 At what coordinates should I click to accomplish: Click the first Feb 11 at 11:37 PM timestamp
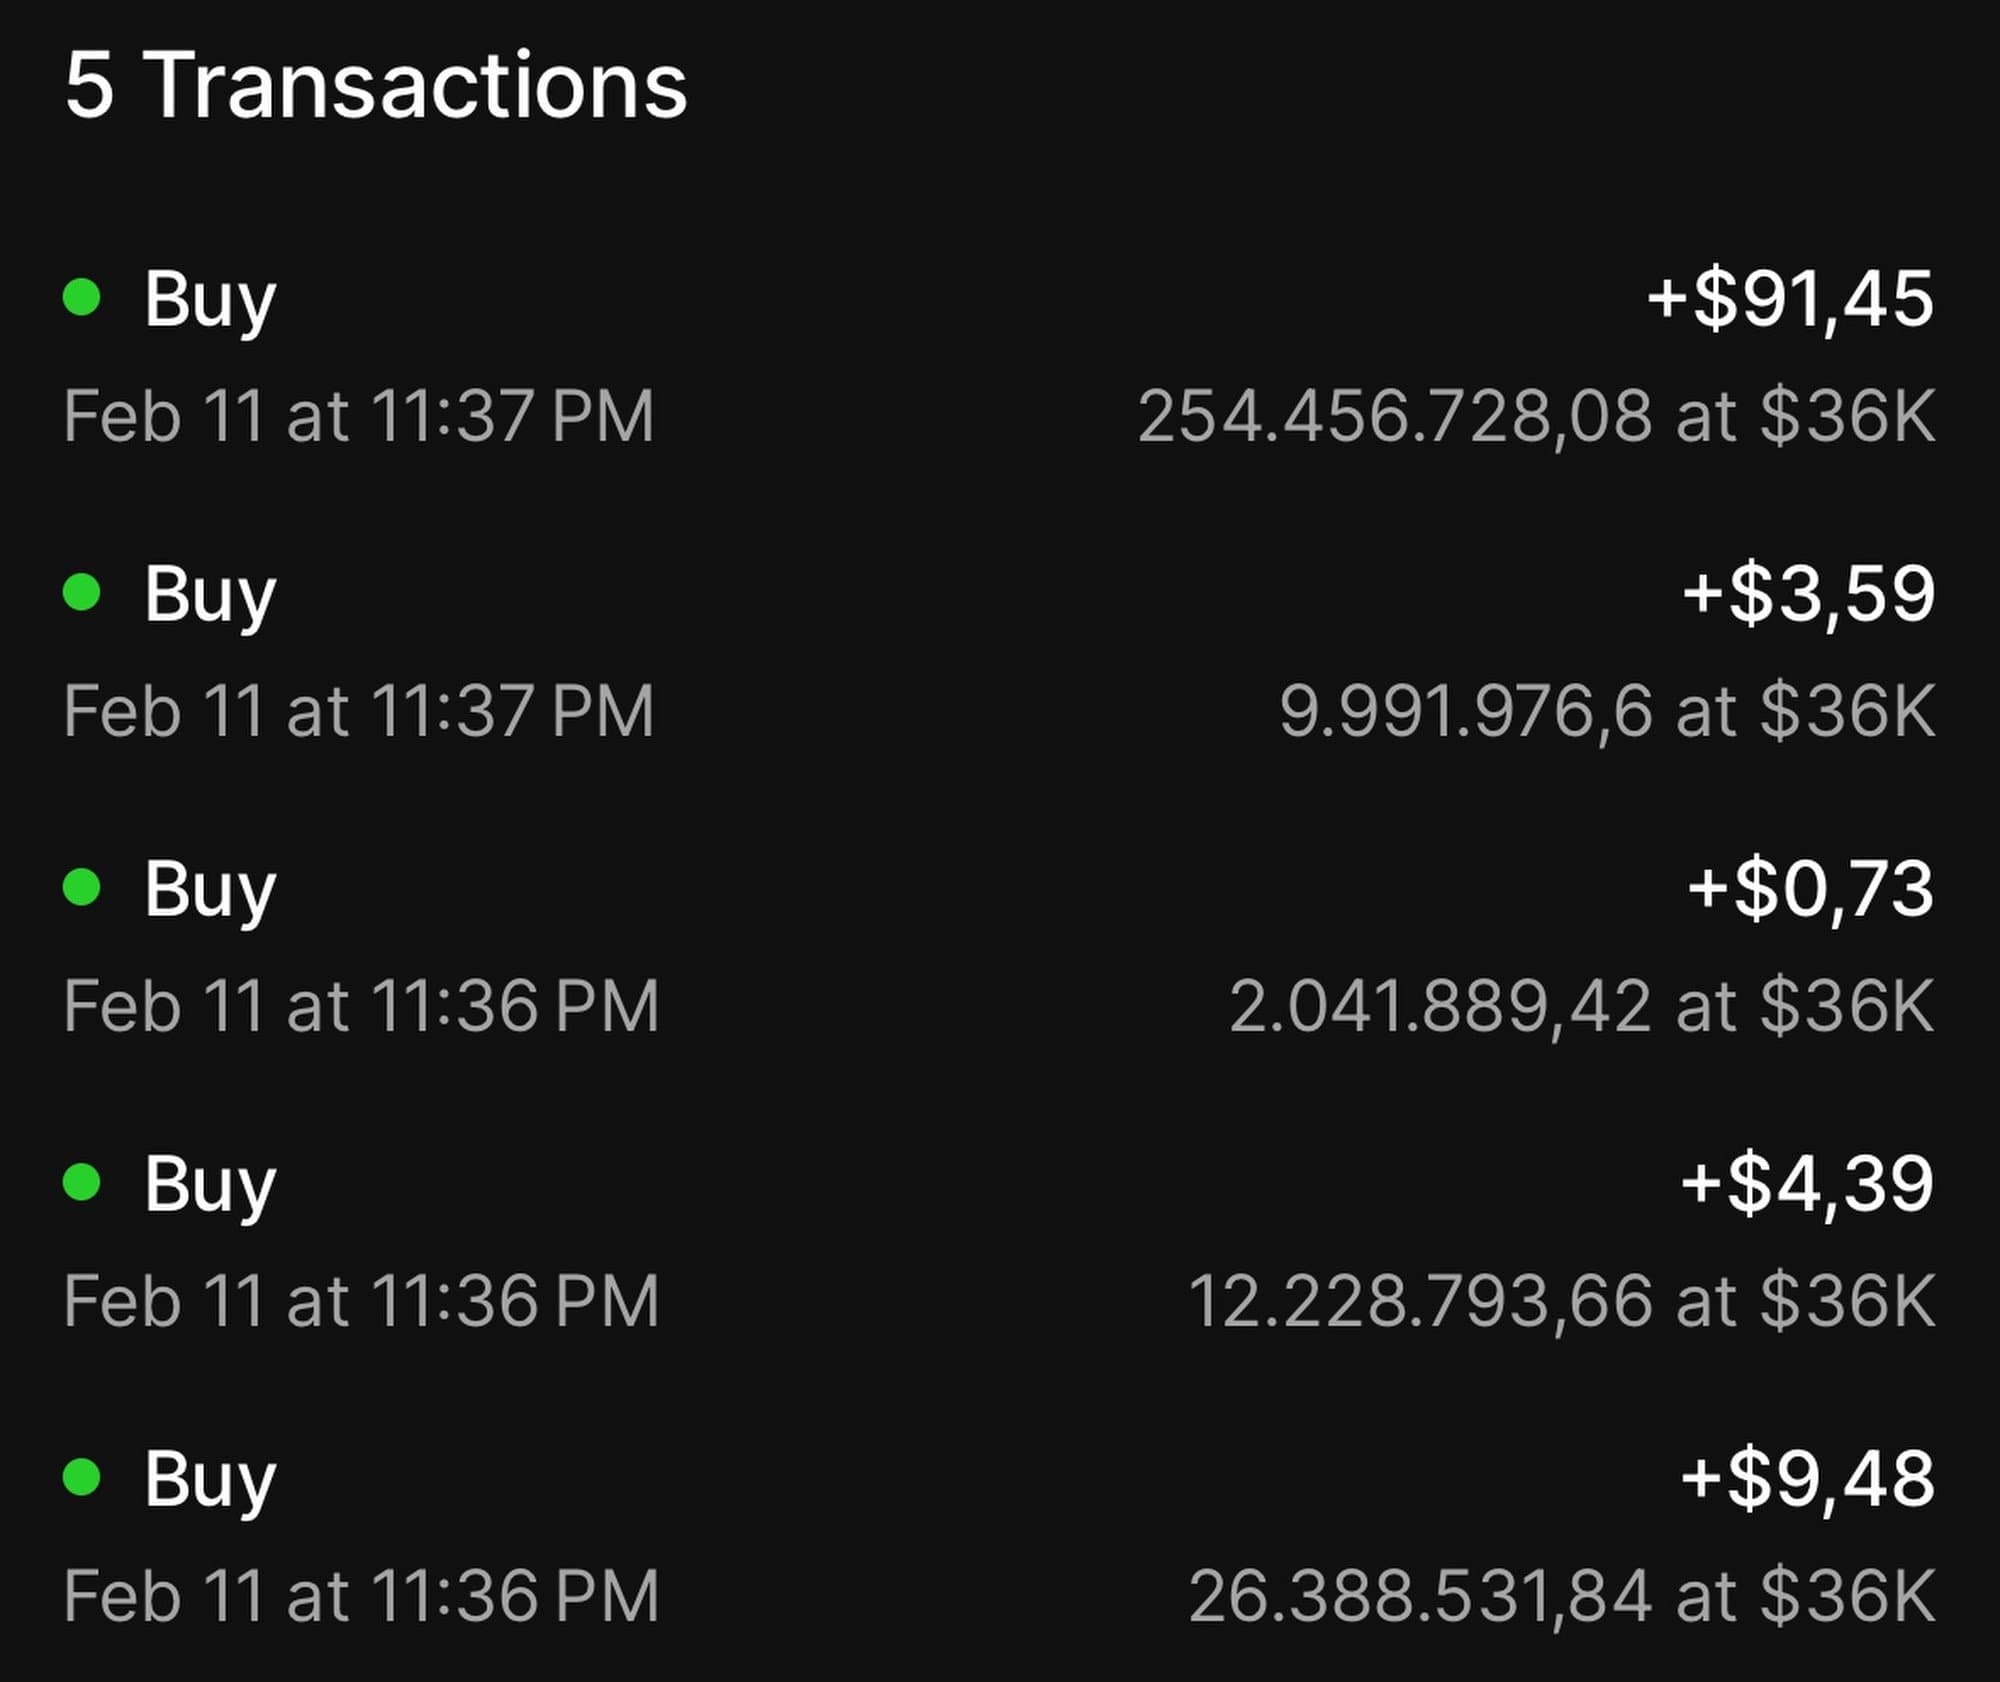point(359,416)
